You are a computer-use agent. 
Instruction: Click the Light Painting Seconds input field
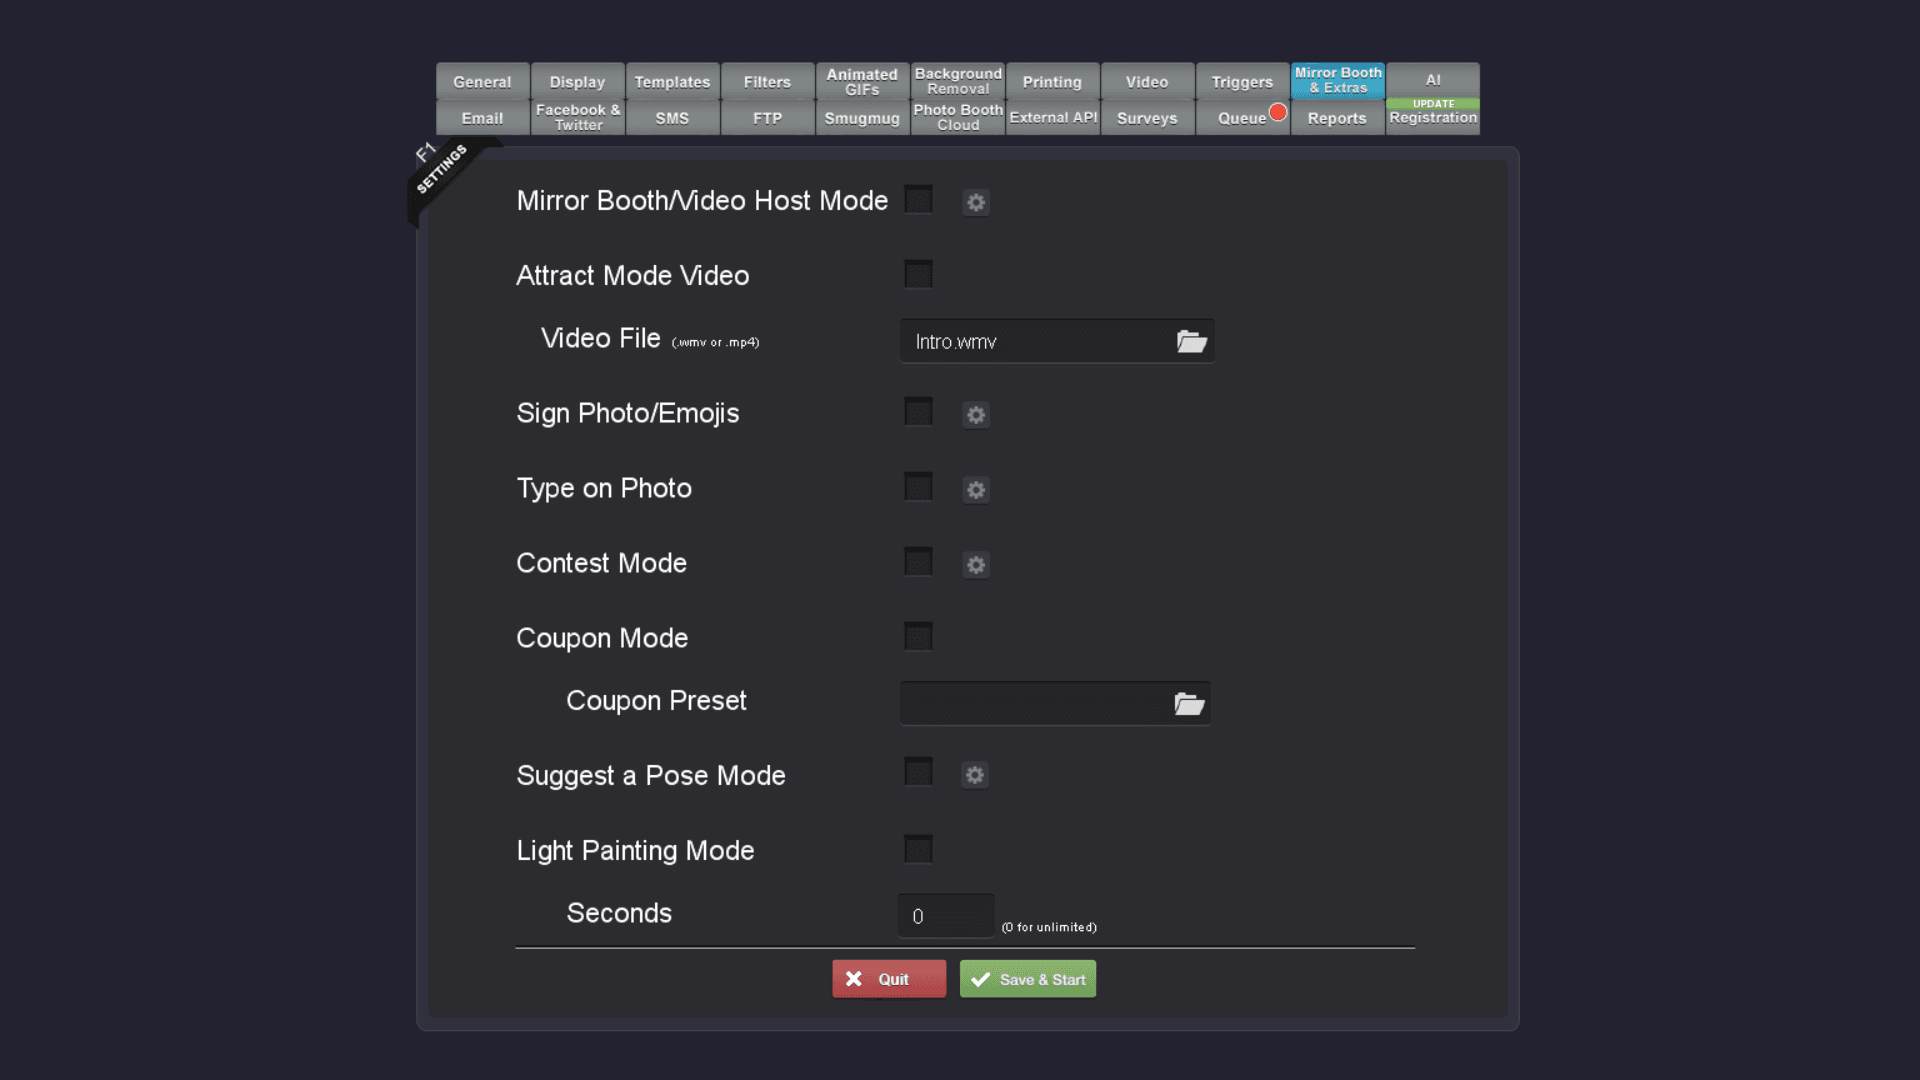coord(946,916)
